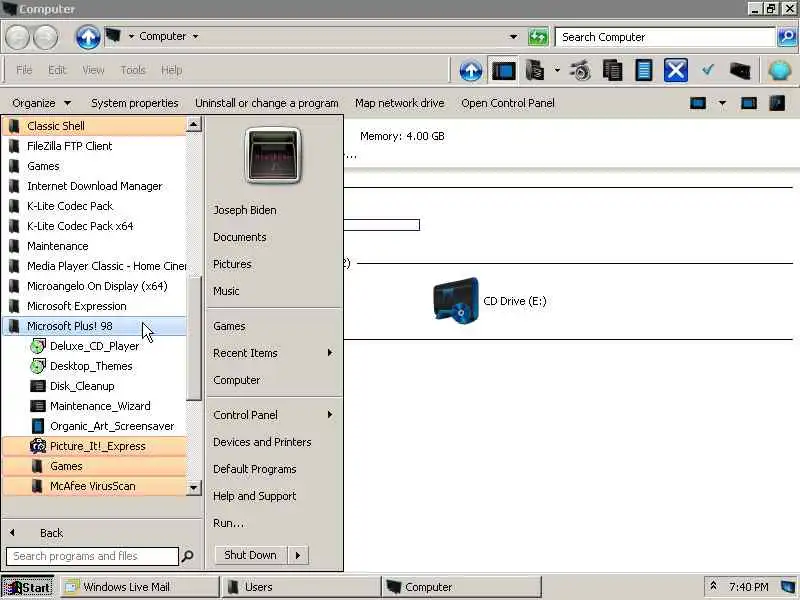Click Back in the programs list
Screen dimensions: 800x600
click(x=52, y=533)
